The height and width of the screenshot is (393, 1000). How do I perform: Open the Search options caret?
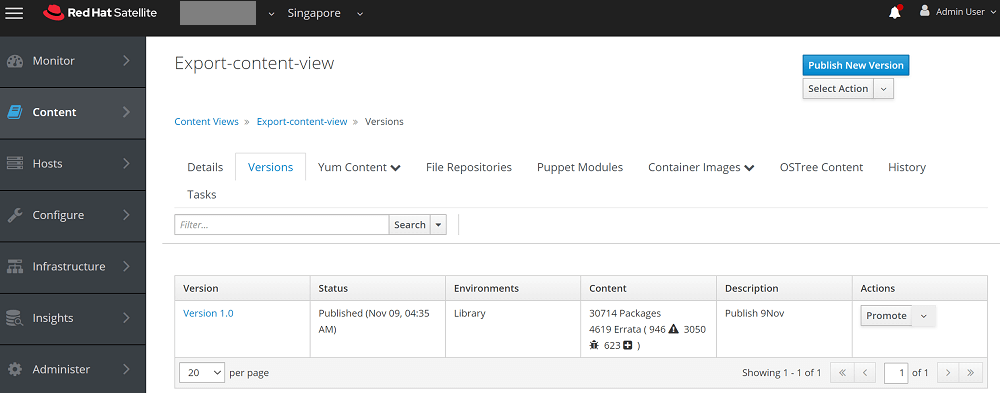[x=438, y=225]
